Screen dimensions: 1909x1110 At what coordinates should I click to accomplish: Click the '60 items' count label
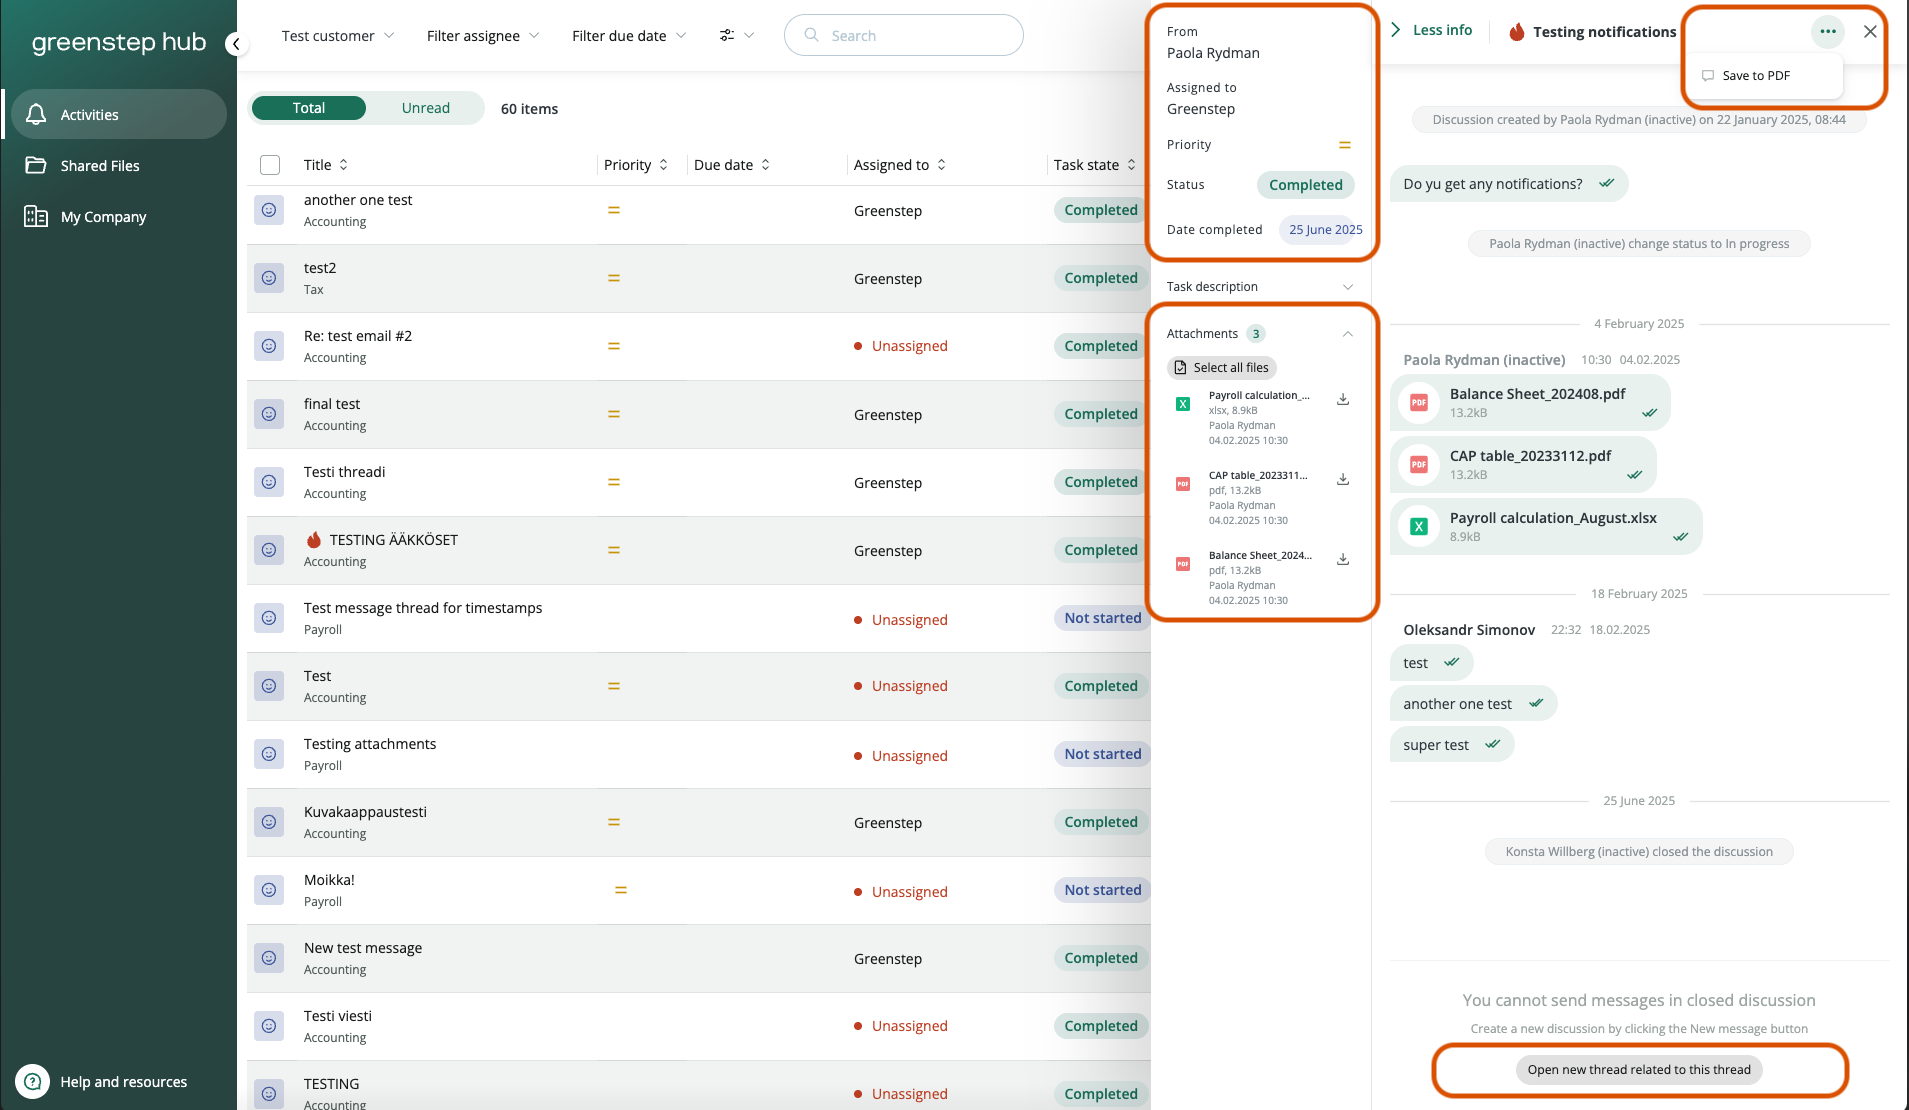529,109
